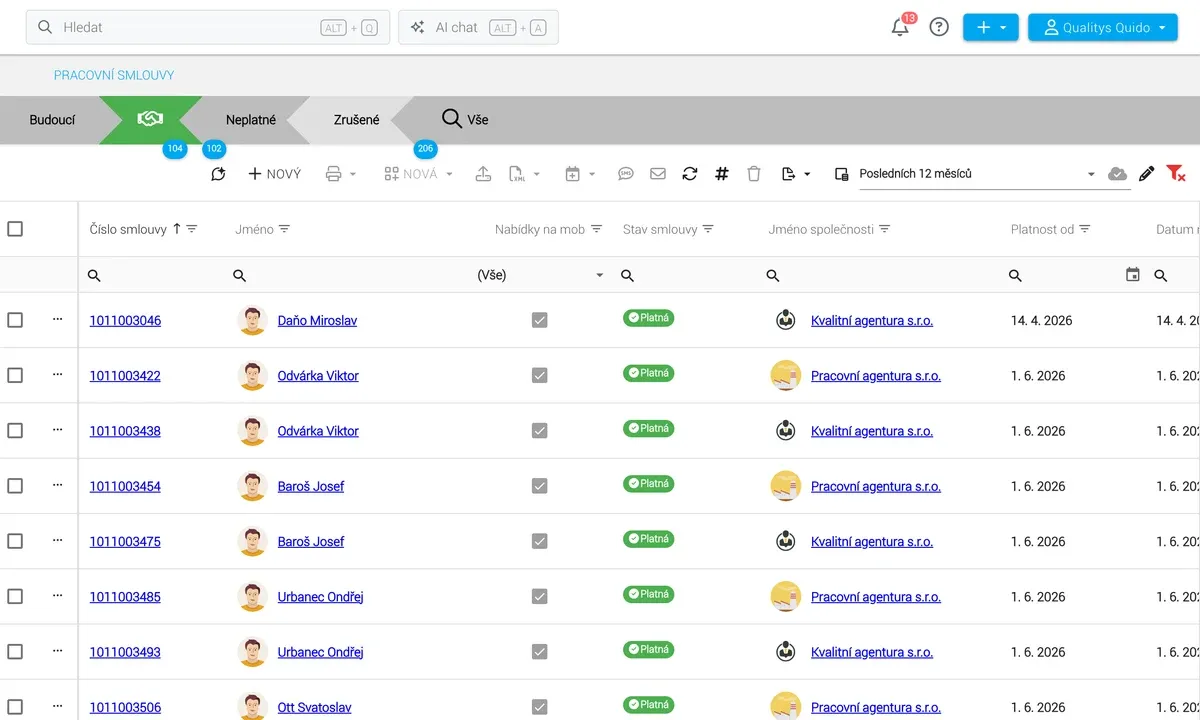This screenshot has width=1200, height=720.
Task: Open the row menu for contract 1011003438
Action: coord(57,429)
